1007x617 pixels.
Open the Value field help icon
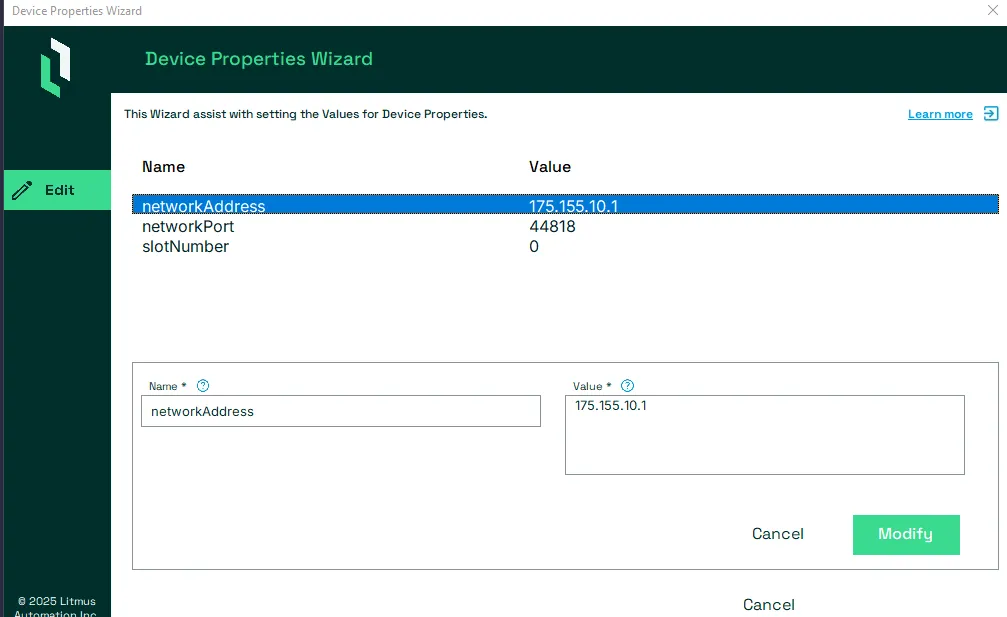point(627,385)
